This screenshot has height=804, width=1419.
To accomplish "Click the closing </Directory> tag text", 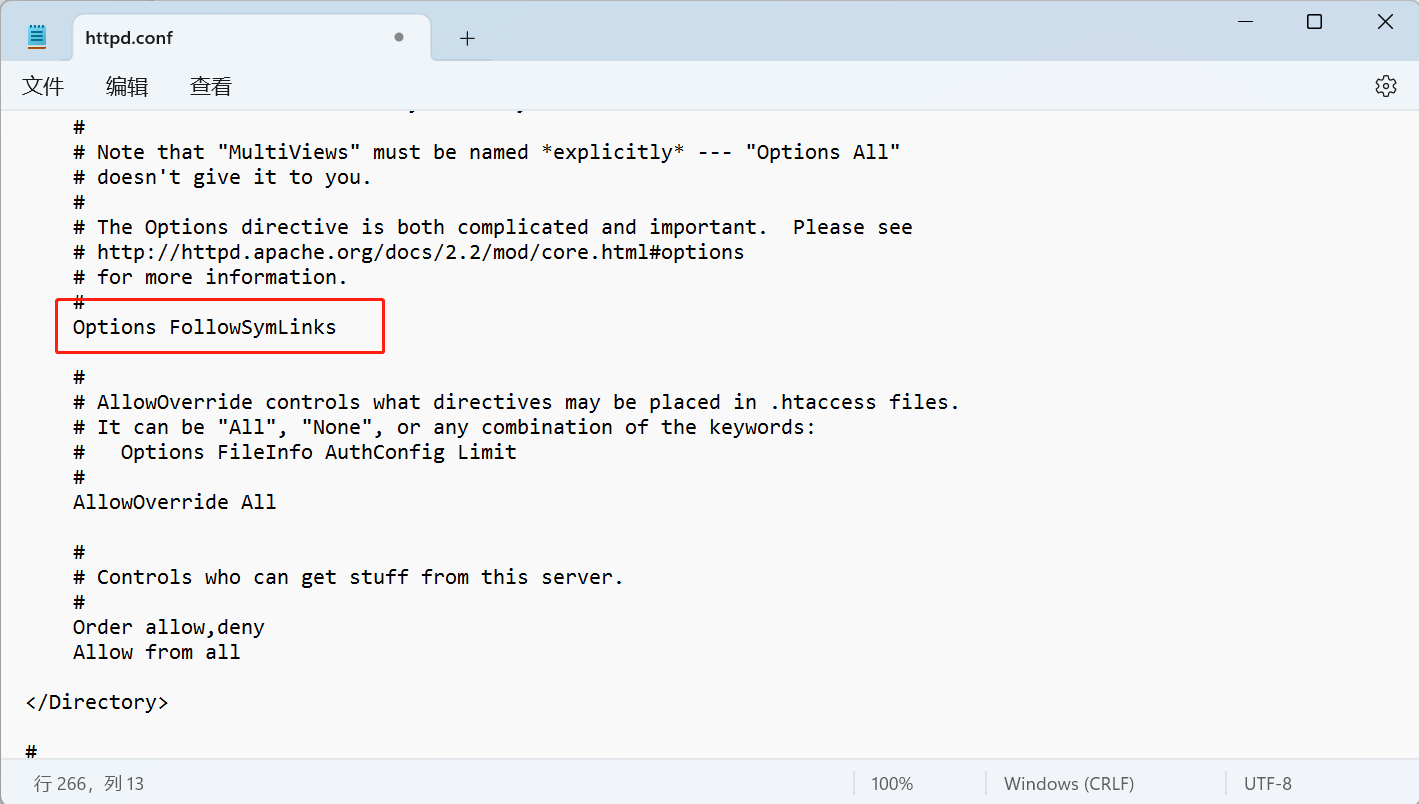I will tap(97, 702).
